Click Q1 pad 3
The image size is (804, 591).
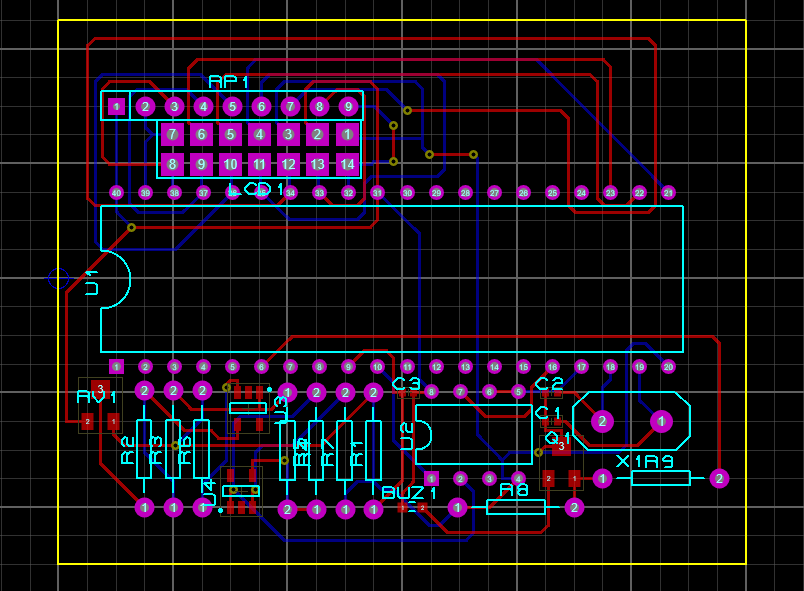point(562,446)
